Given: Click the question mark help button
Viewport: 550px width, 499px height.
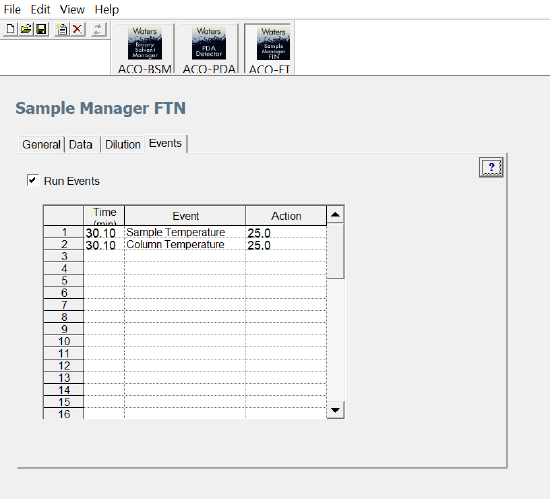Looking at the screenshot, I should pyautogui.click(x=491, y=167).
